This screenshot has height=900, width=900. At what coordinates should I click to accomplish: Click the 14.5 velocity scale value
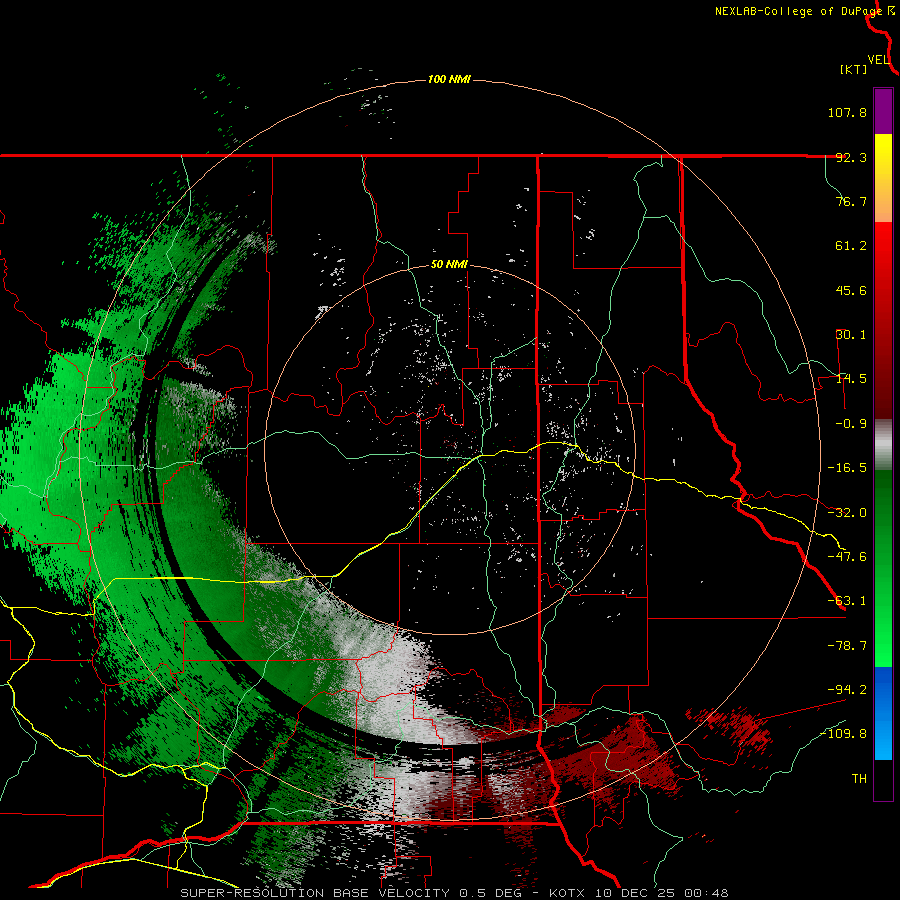pyautogui.click(x=851, y=379)
